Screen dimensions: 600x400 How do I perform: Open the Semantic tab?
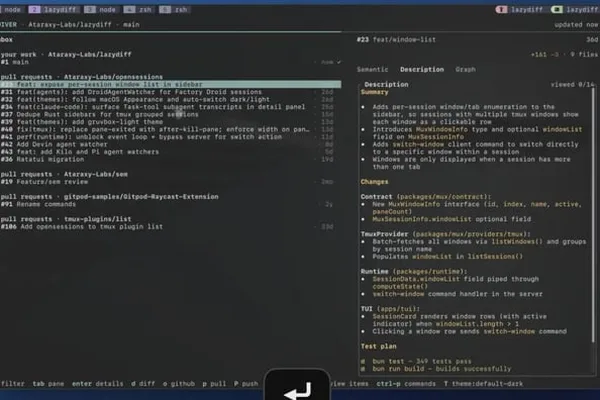(x=372, y=69)
